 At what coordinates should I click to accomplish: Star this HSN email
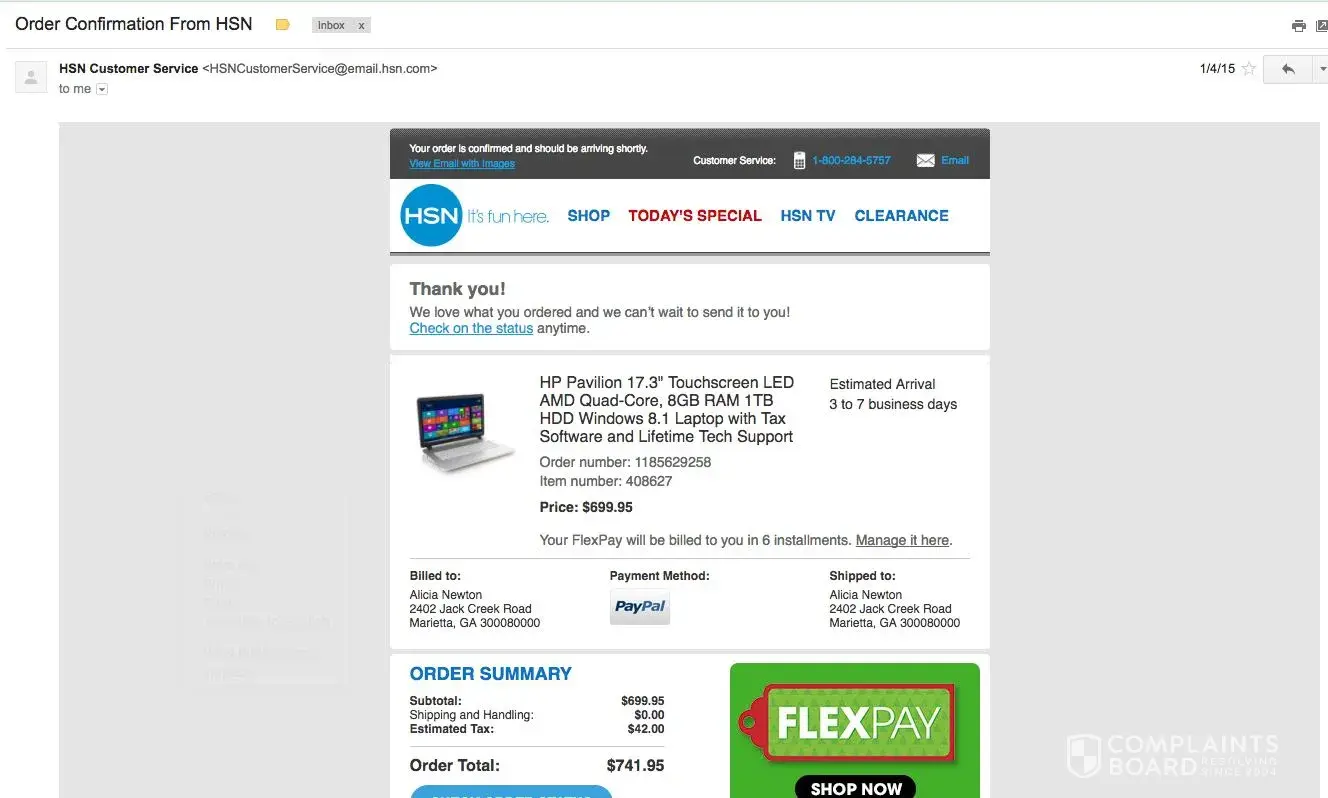(x=1248, y=69)
